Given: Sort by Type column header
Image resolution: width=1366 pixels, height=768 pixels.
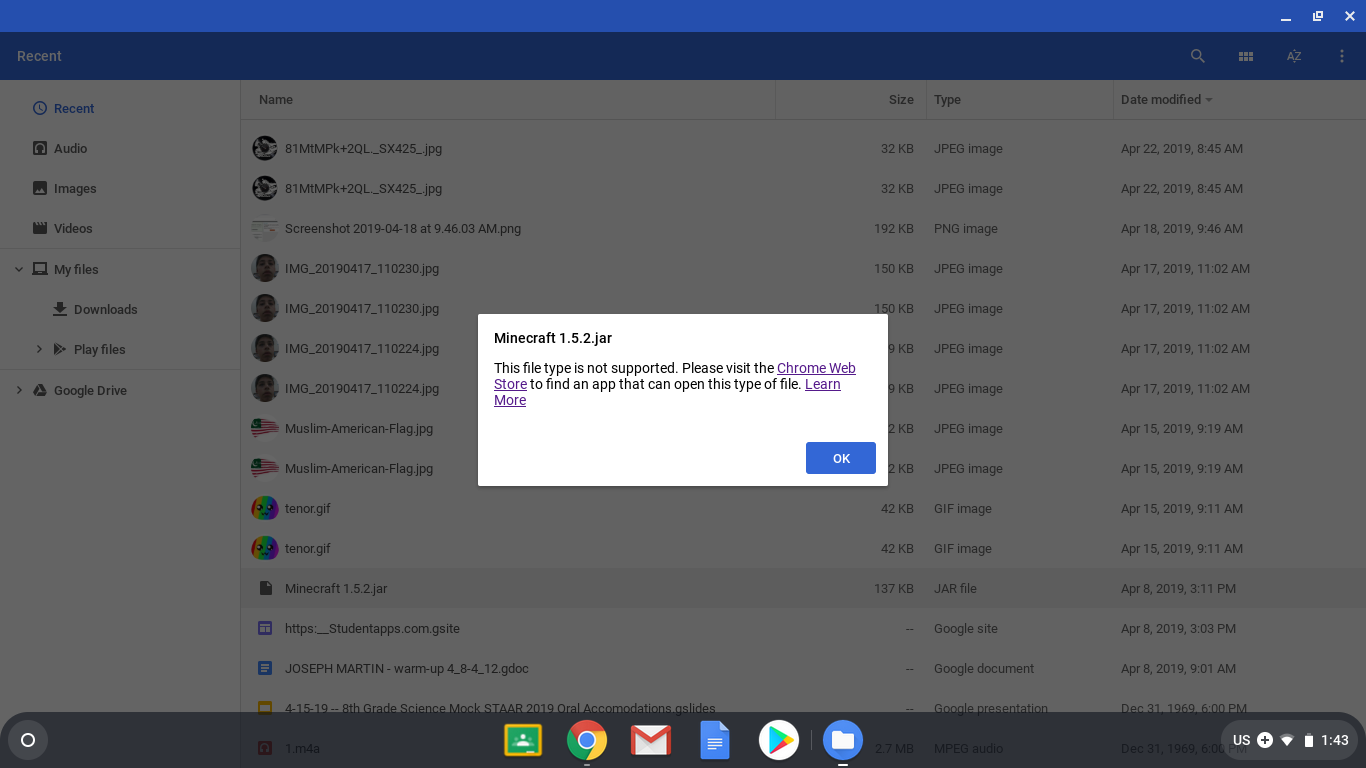Looking at the screenshot, I should click(x=947, y=99).
